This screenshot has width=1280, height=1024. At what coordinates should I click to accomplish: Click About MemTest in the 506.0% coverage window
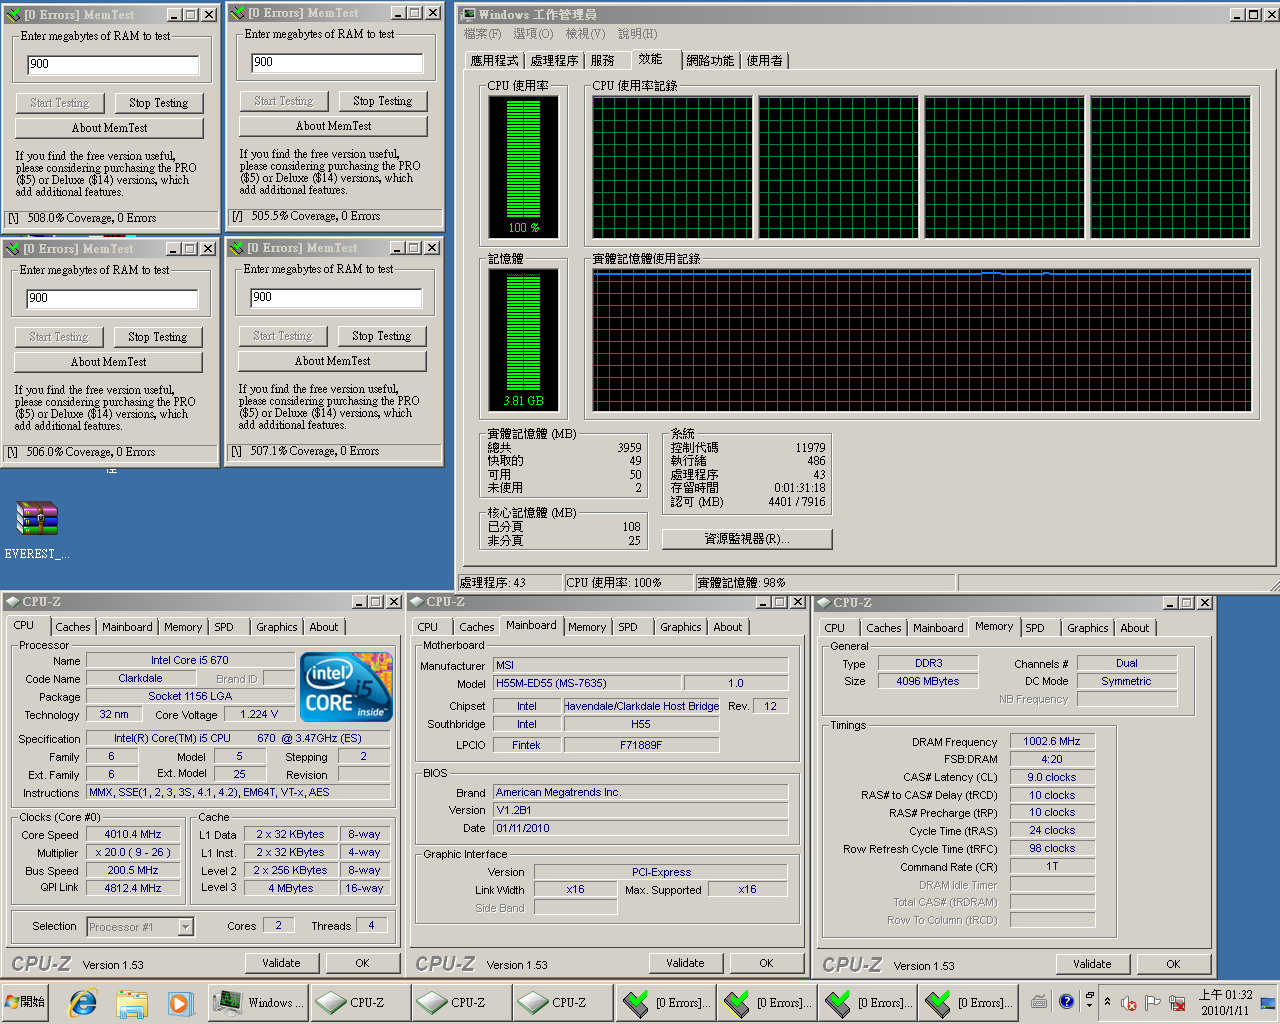coord(108,362)
